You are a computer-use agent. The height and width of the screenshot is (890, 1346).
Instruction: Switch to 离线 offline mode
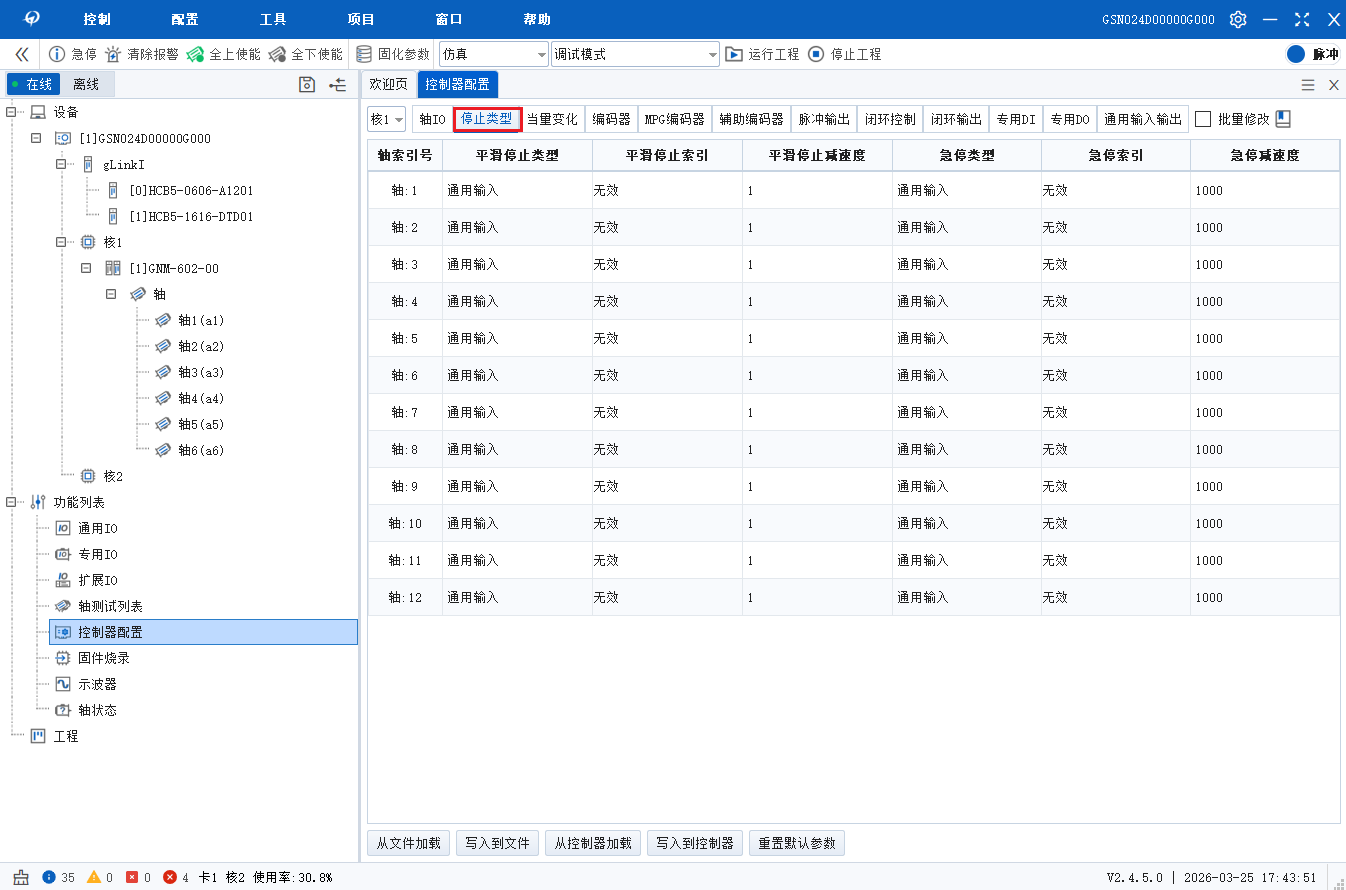pos(86,84)
